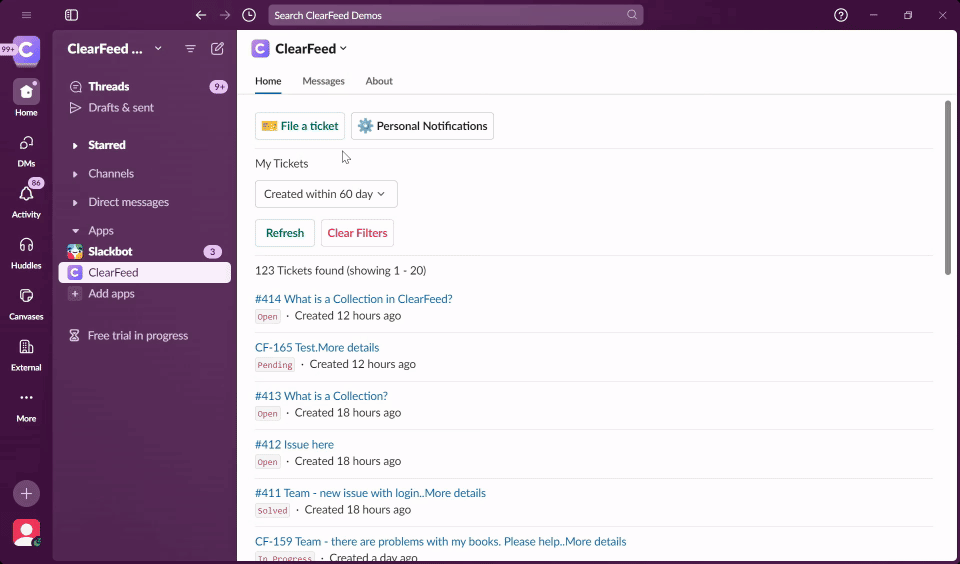Viewport: 960px width, 564px height.
Task: Switch to the About tab
Action: click(x=379, y=81)
